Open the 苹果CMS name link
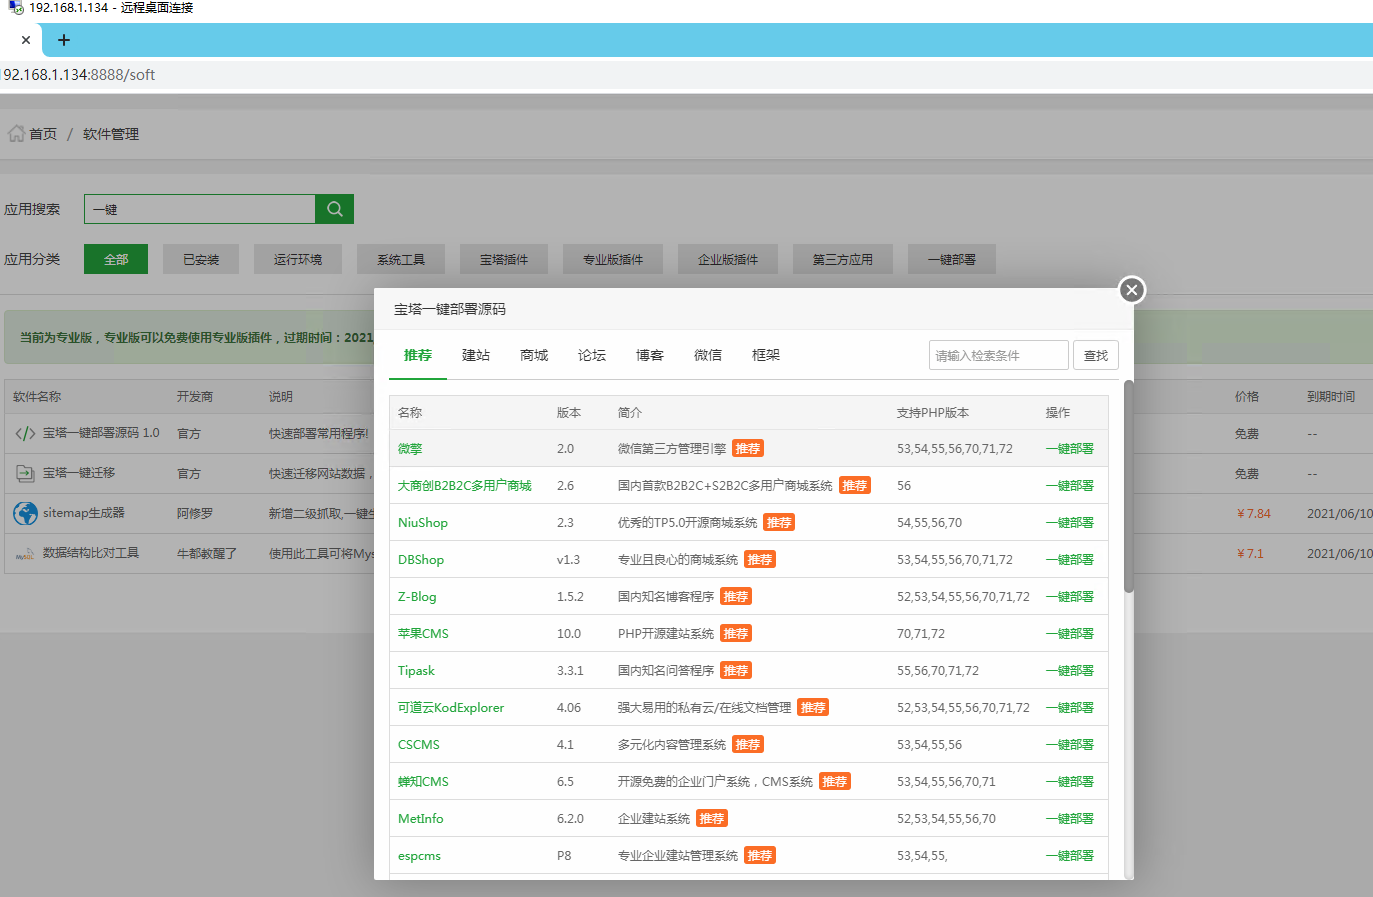 click(x=423, y=634)
